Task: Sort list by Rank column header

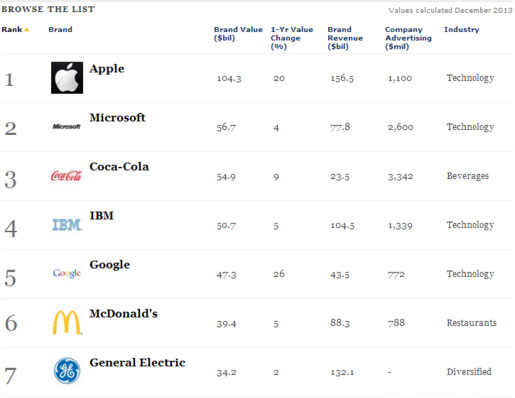Action: pyautogui.click(x=12, y=29)
